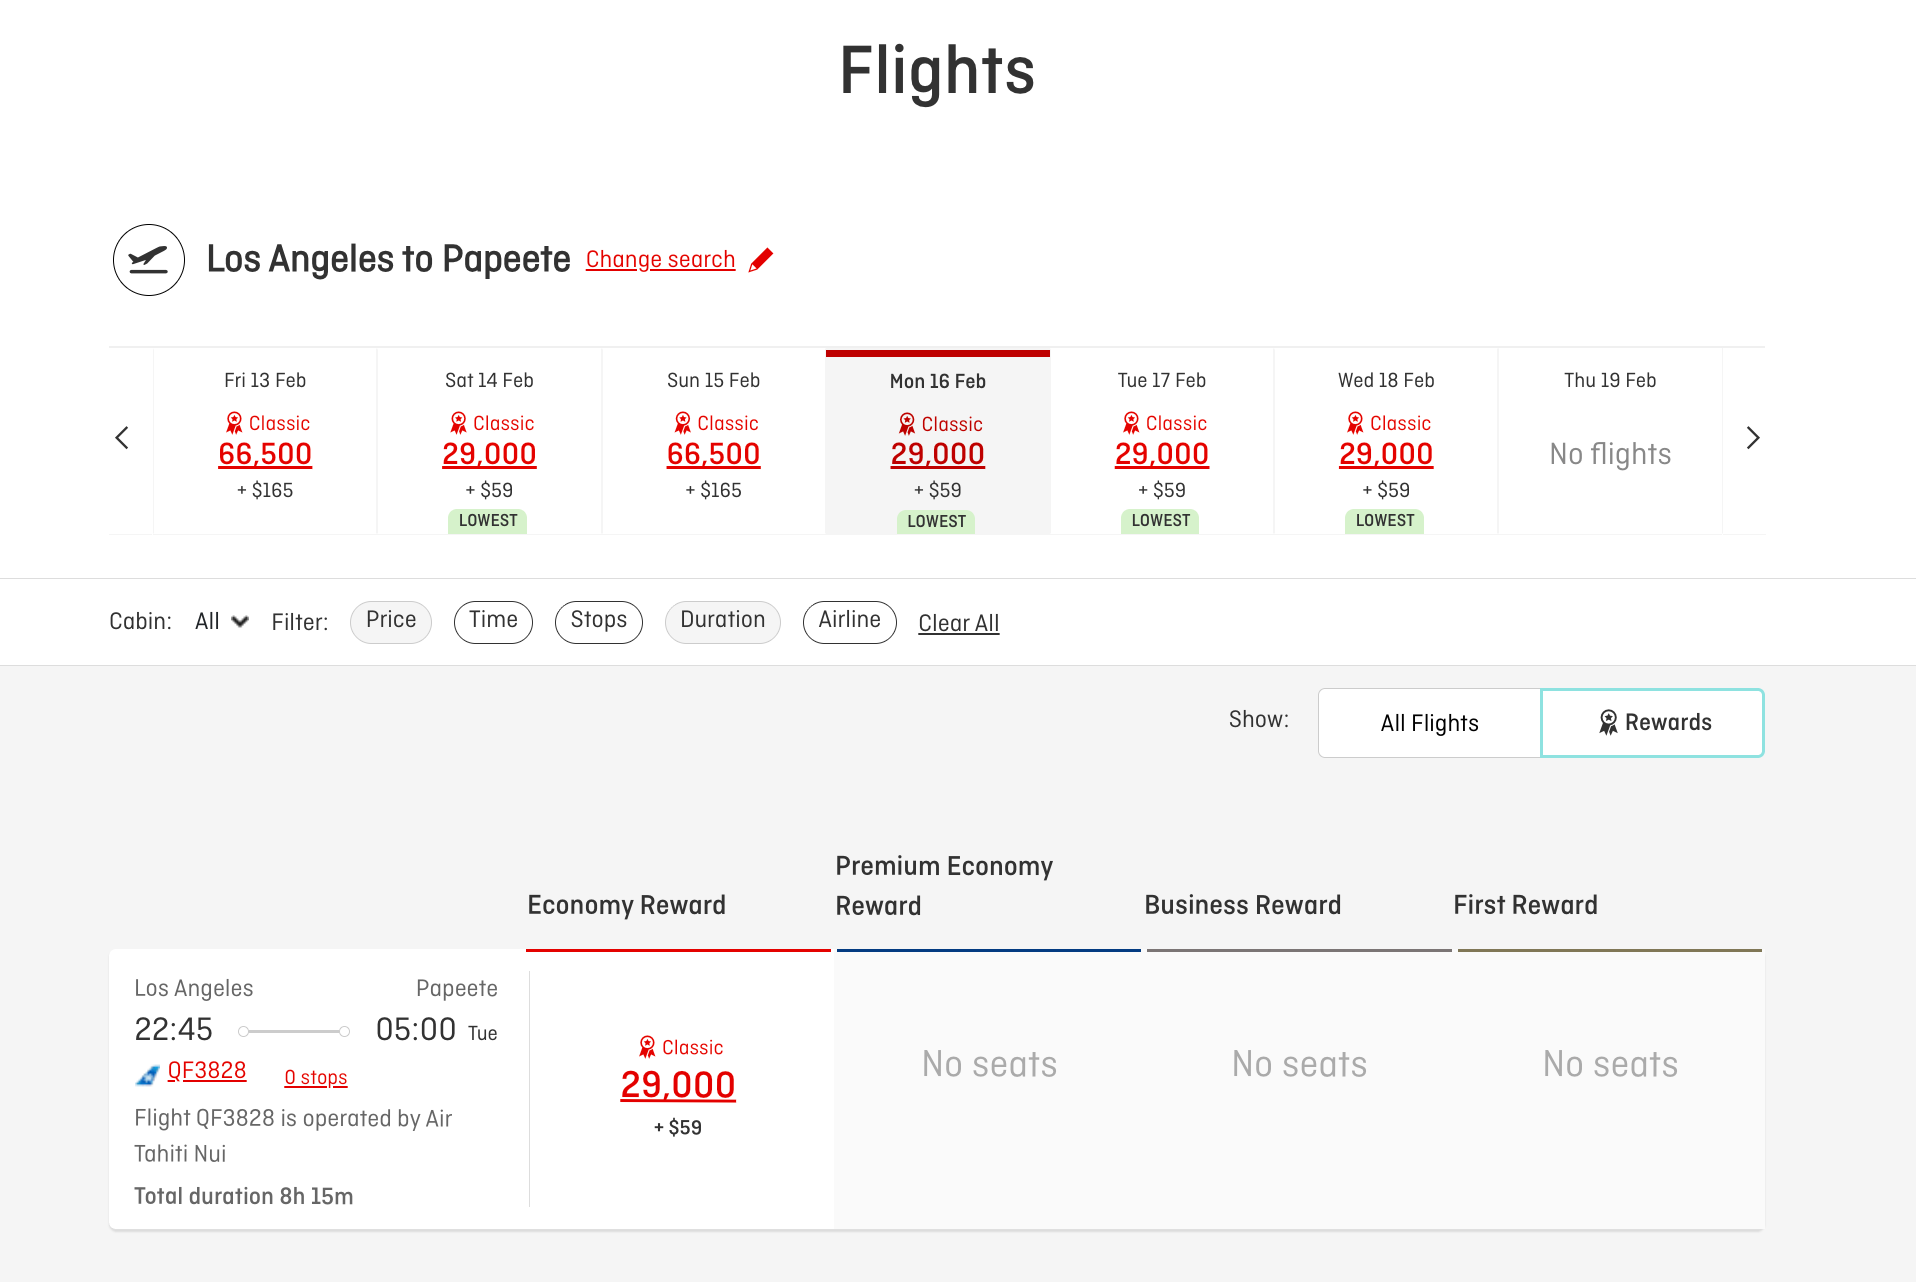Click the Change search link

click(660, 260)
